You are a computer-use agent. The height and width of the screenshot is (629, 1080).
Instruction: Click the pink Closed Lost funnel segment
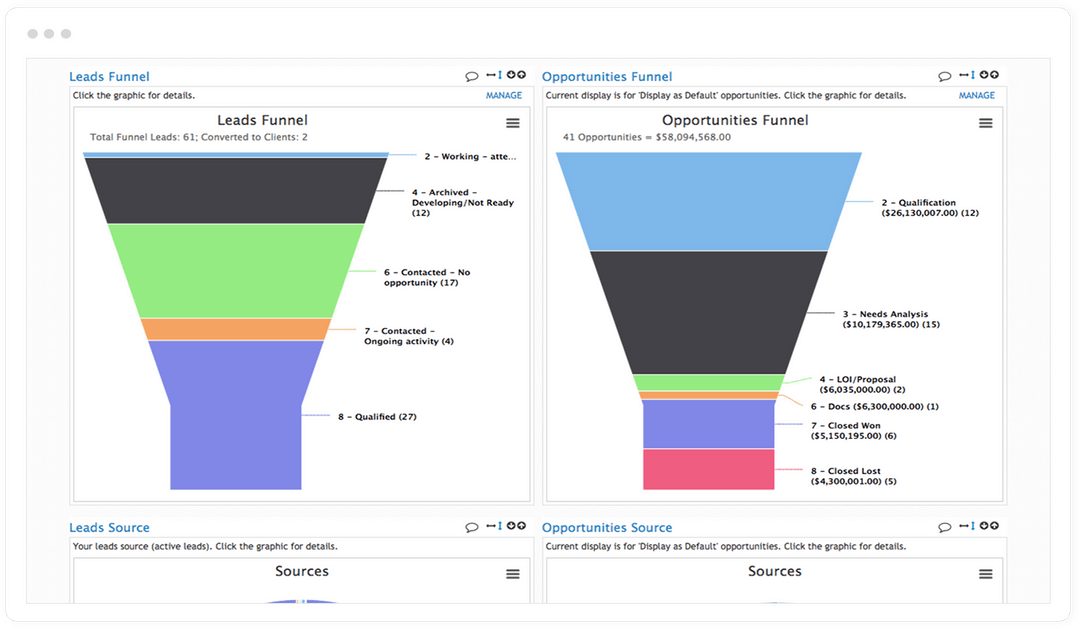point(709,469)
